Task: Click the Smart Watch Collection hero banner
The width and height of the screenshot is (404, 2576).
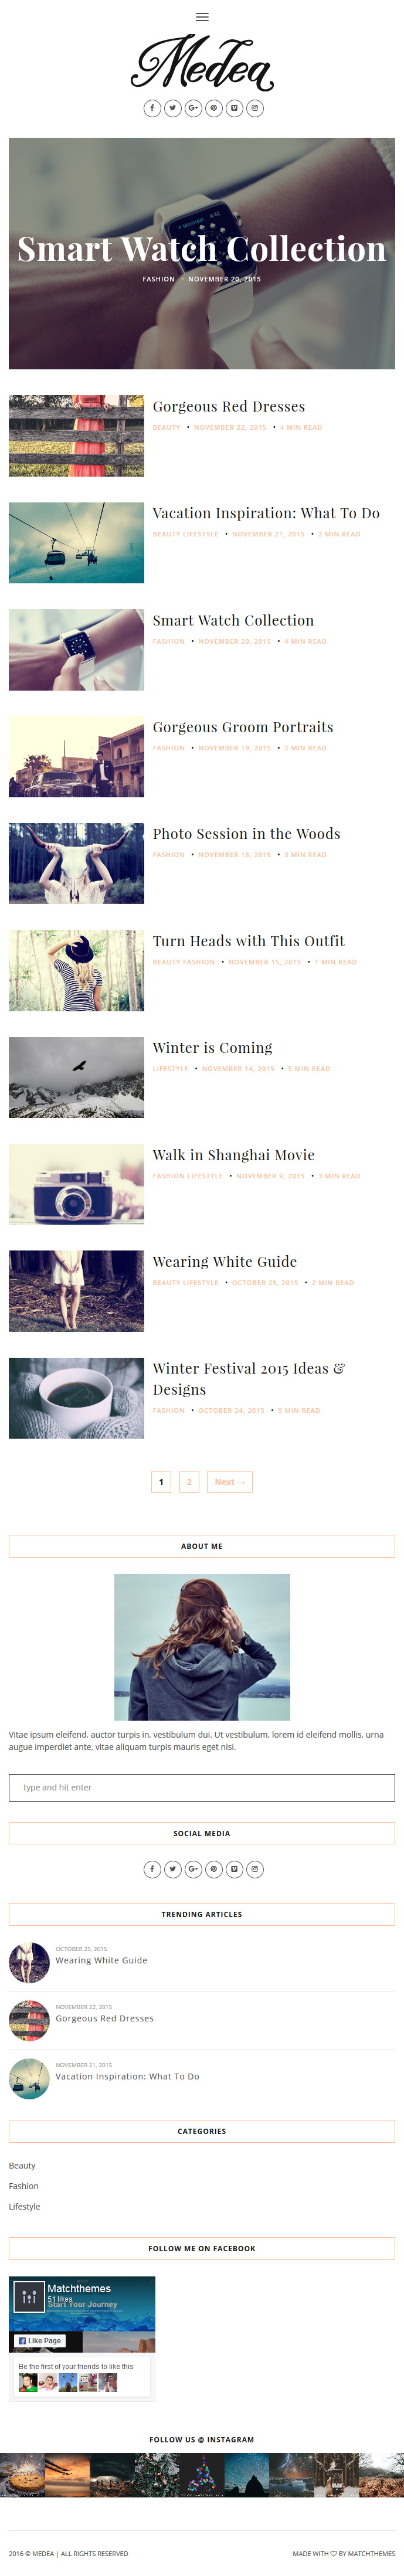Action: 202,253
